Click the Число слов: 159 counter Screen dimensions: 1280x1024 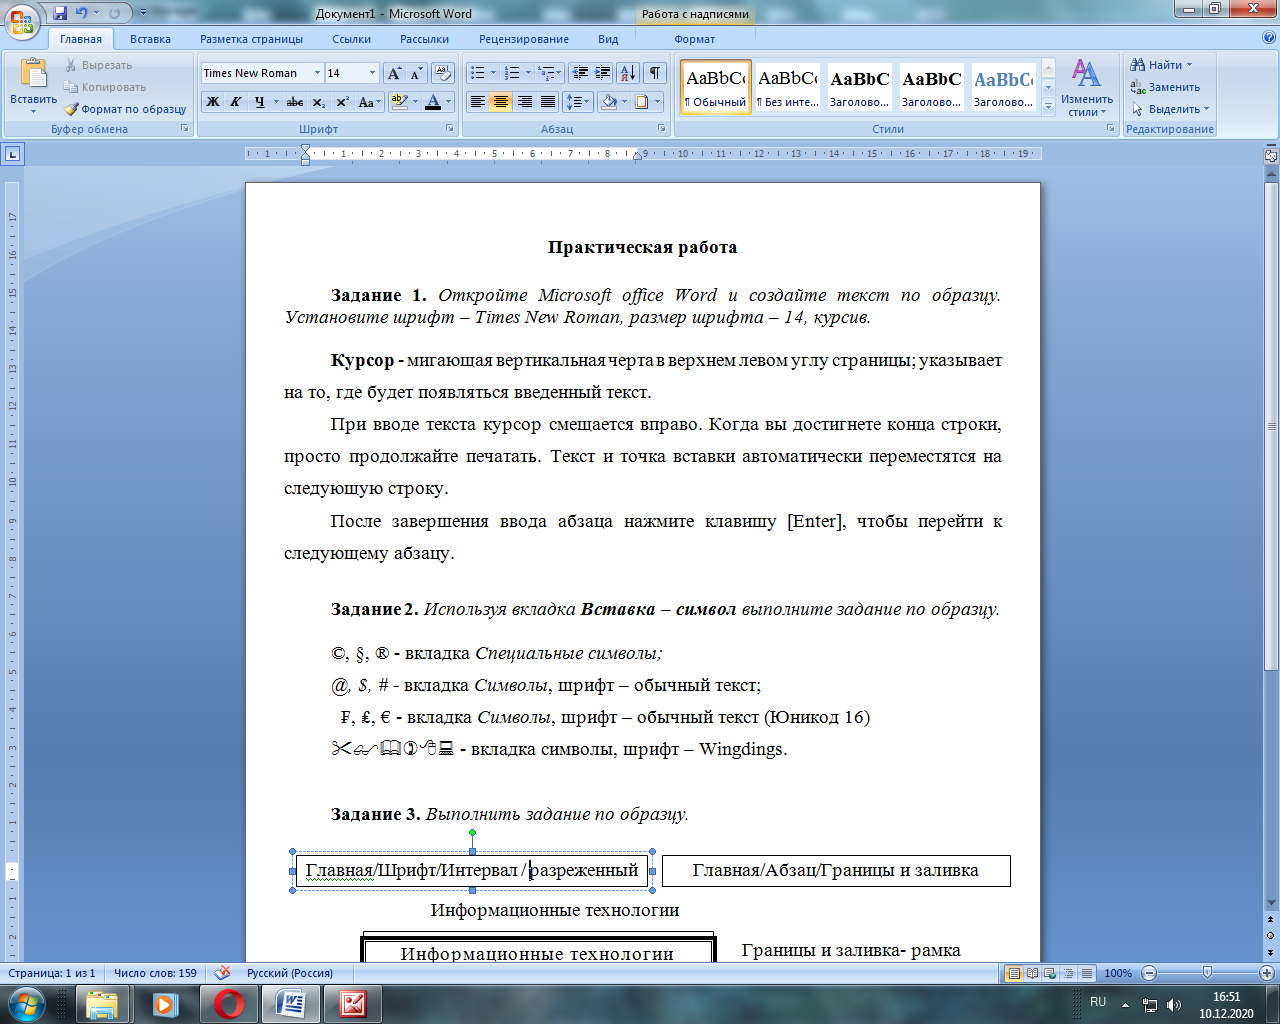155,973
